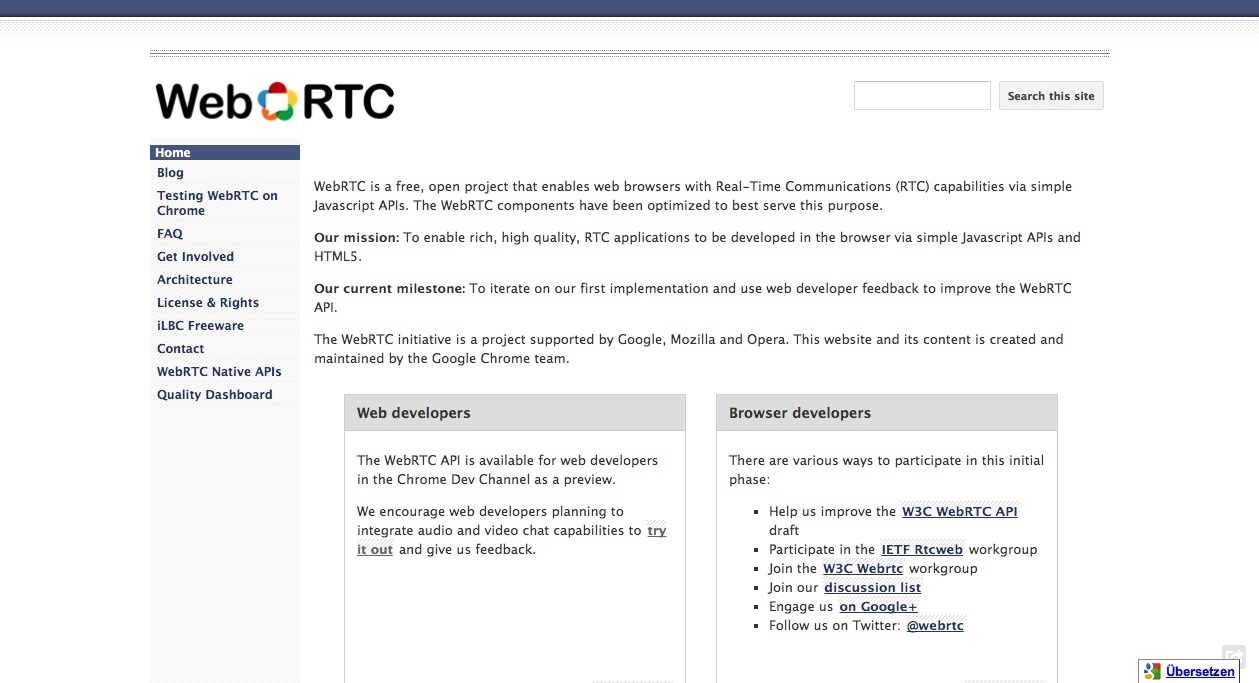Screen dimensions: 1259x683
Task: Open the @webrtc Twitter link
Action: pos(935,626)
